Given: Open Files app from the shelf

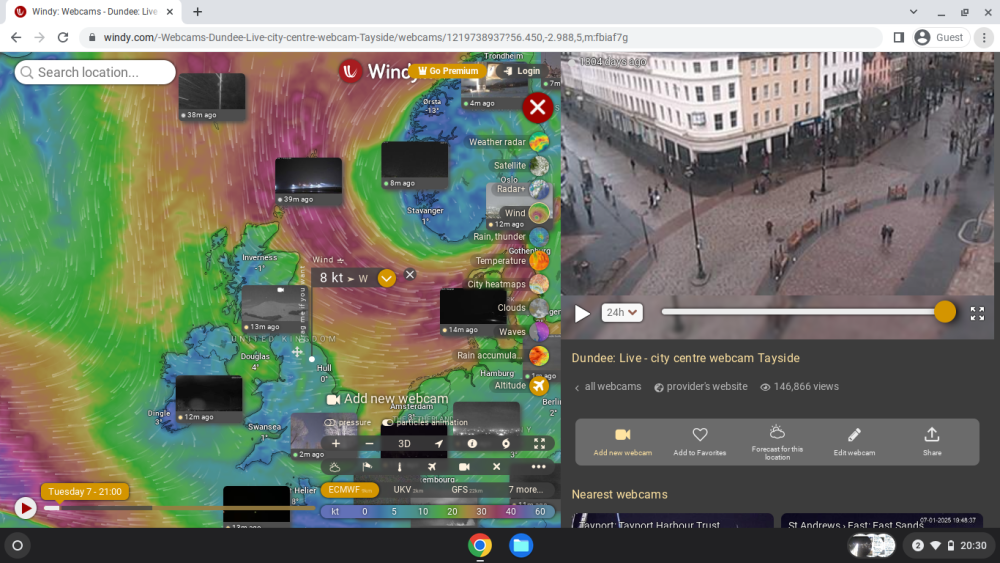Looking at the screenshot, I should point(521,545).
